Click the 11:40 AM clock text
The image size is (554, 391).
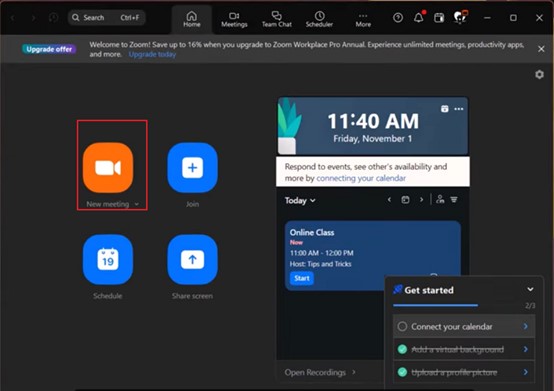point(373,121)
